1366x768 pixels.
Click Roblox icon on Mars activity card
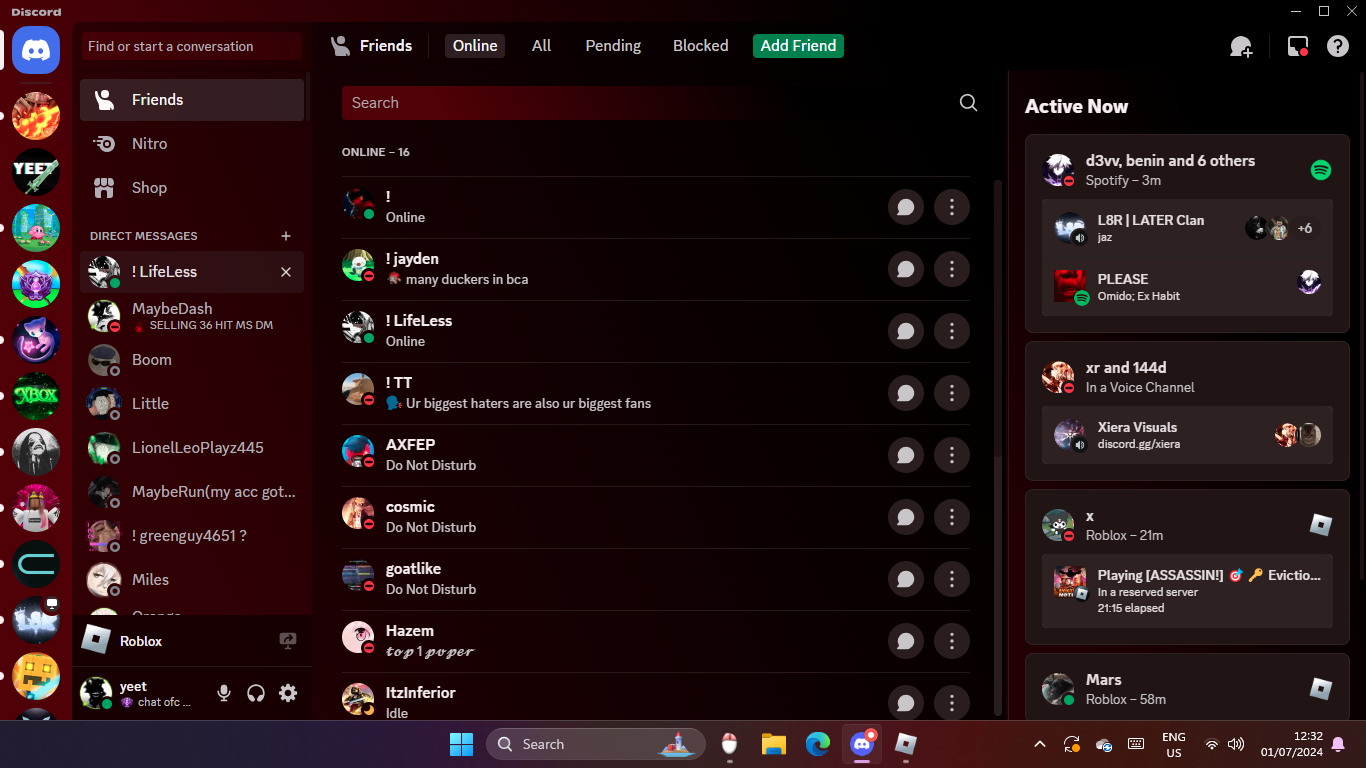[x=1321, y=688]
